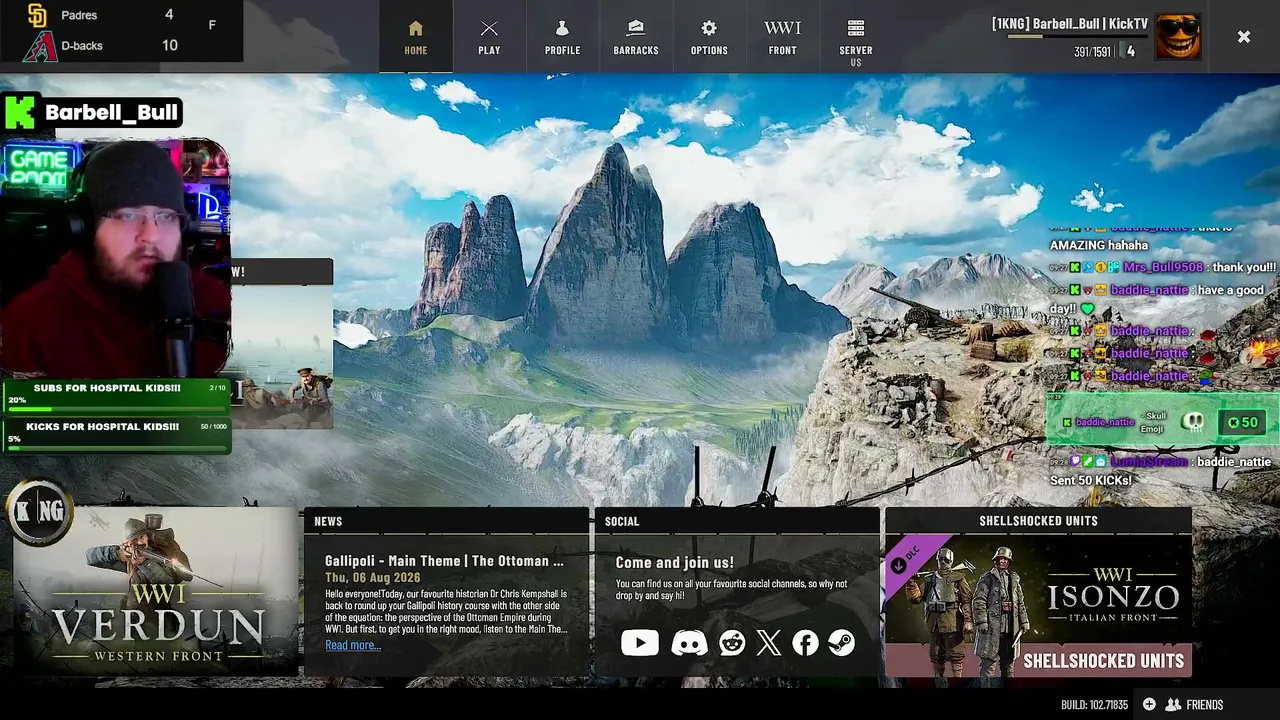Open the X social channel
This screenshot has width=1280, height=720.
[x=769, y=643]
